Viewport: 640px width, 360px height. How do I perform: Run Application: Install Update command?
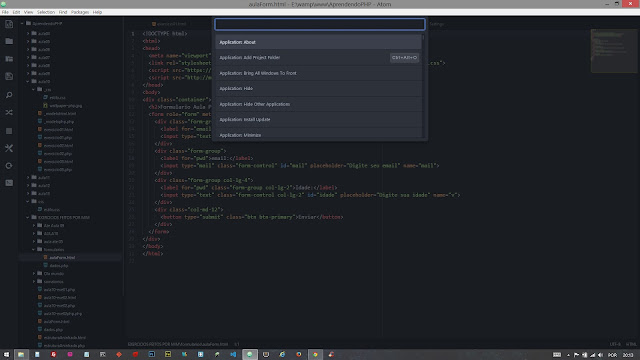[x=318, y=120]
